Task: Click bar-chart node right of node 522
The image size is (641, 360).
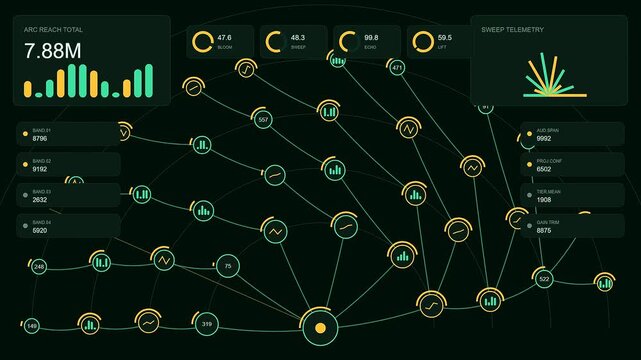Action: (x=605, y=283)
